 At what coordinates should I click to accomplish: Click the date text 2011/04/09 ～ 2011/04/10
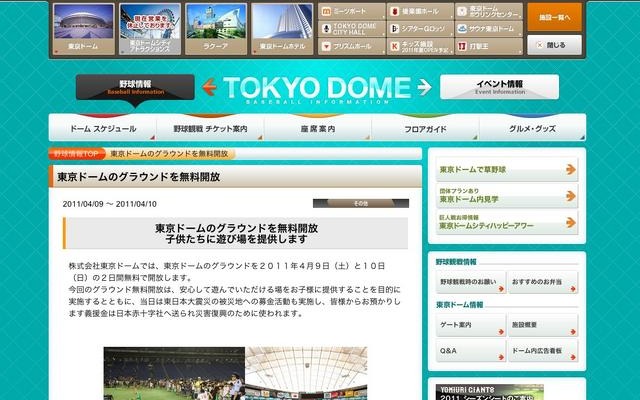109,204
